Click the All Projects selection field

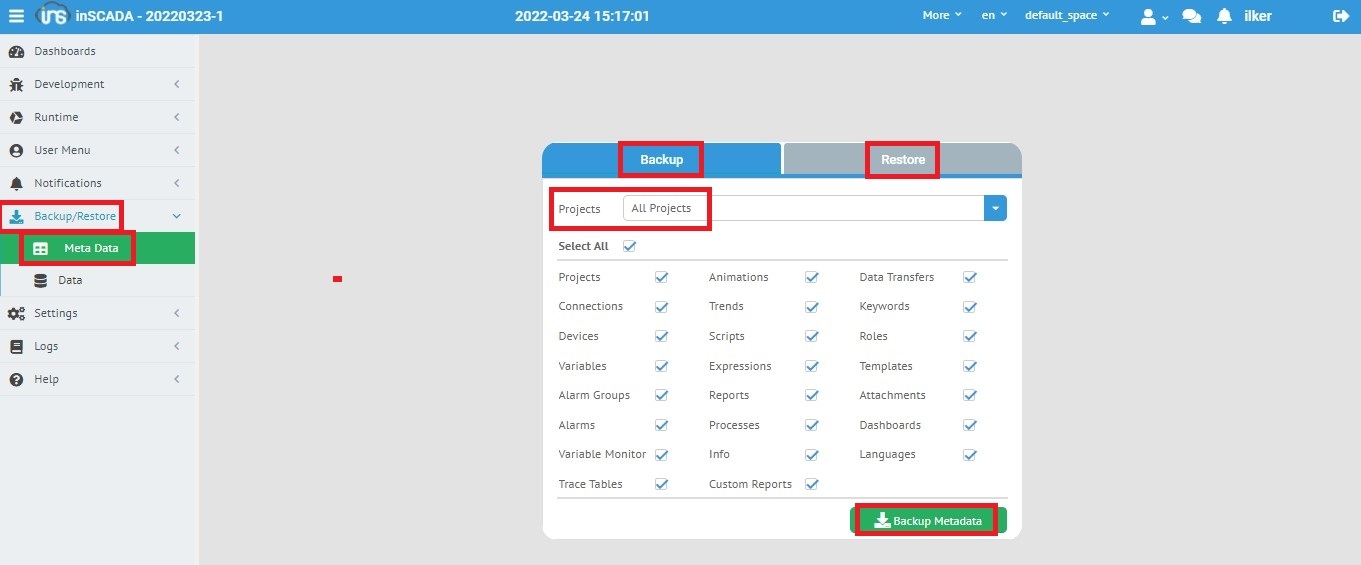click(800, 208)
